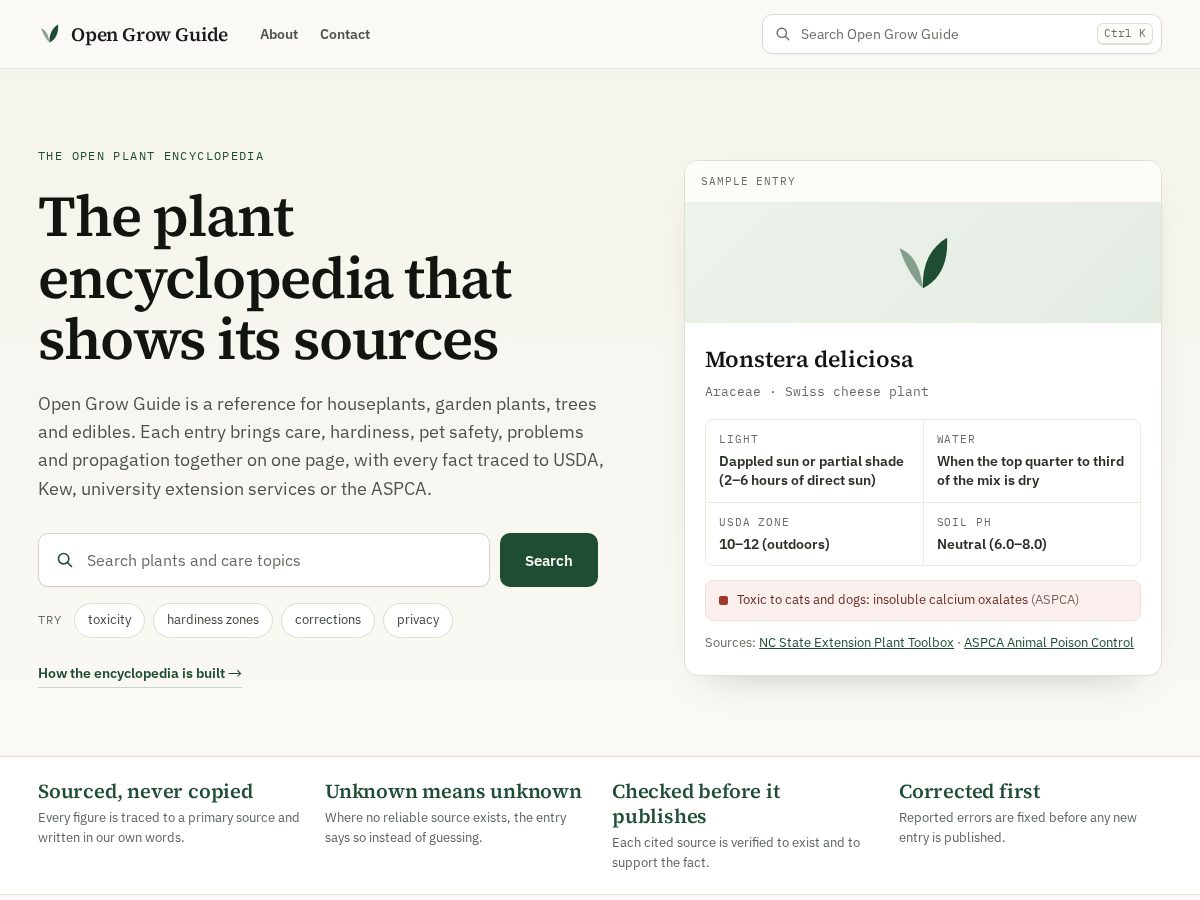Click the TRY label beside the chips

50,620
